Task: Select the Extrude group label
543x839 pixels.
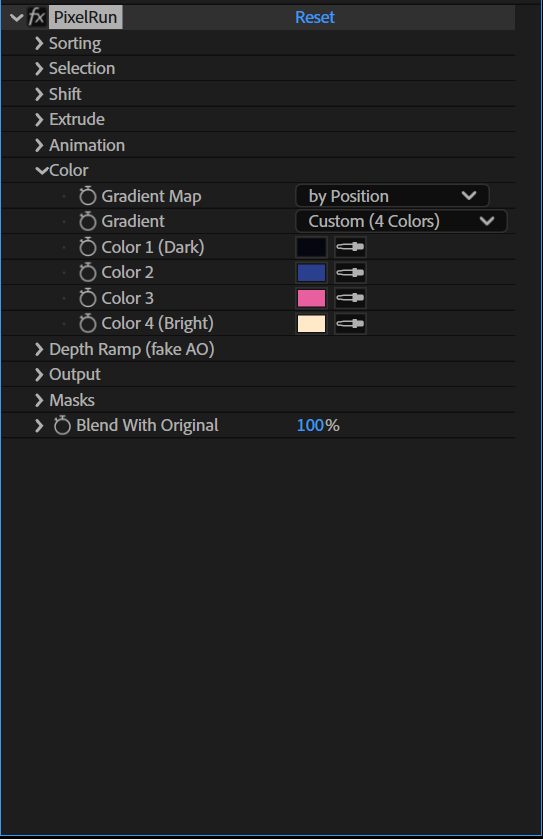Action: 77,119
